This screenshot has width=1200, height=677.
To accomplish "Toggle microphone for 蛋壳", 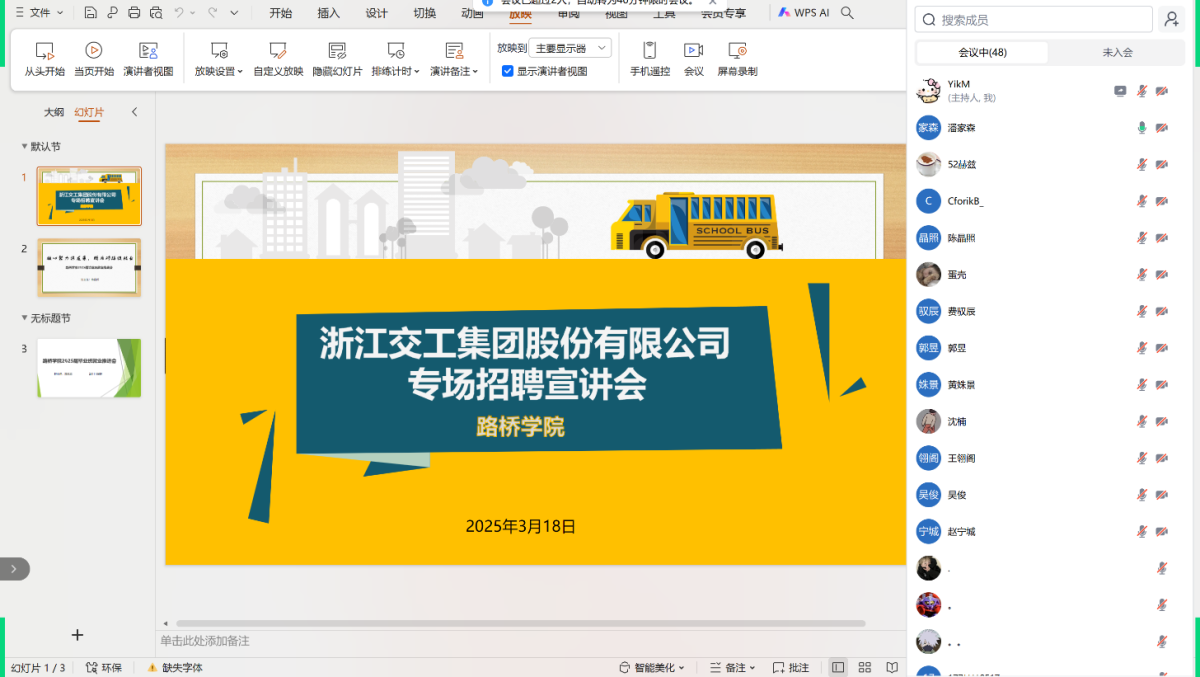I will click(x=1141, y=274).
